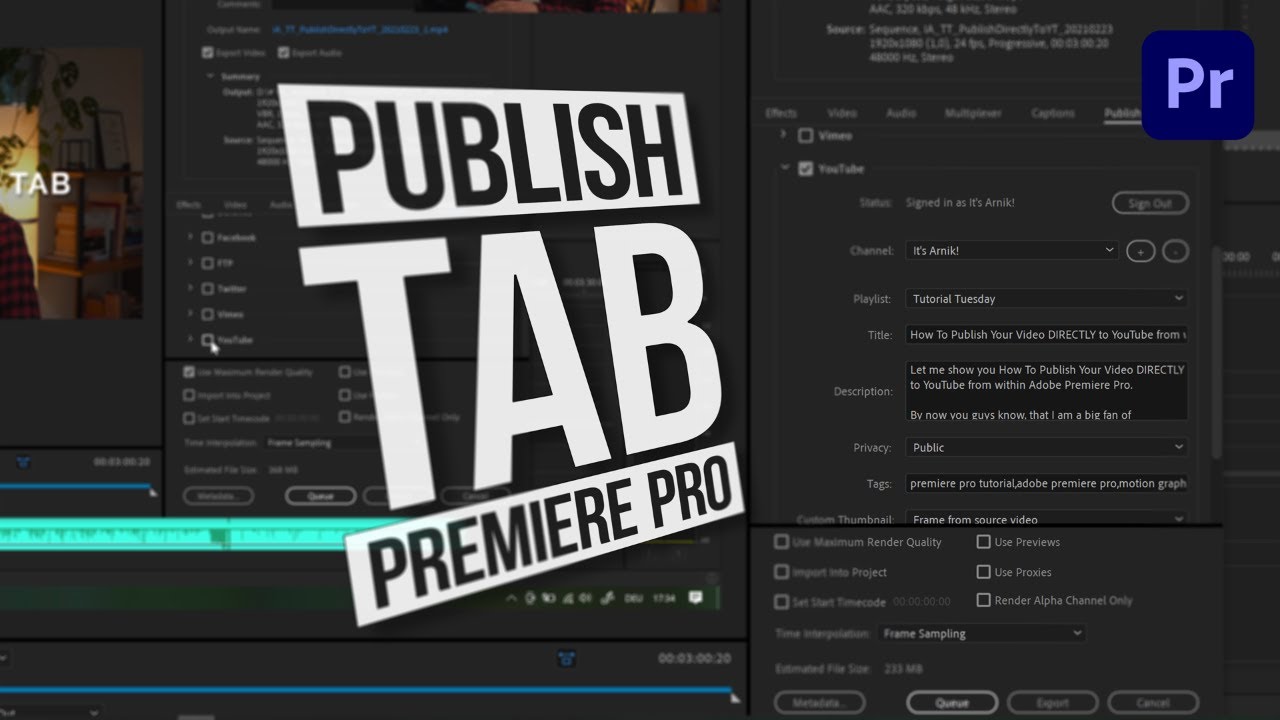Check Import Into Project in right dialog
Image resolution: width=1280 pixels, height=720 pixels.
[782, 572]
